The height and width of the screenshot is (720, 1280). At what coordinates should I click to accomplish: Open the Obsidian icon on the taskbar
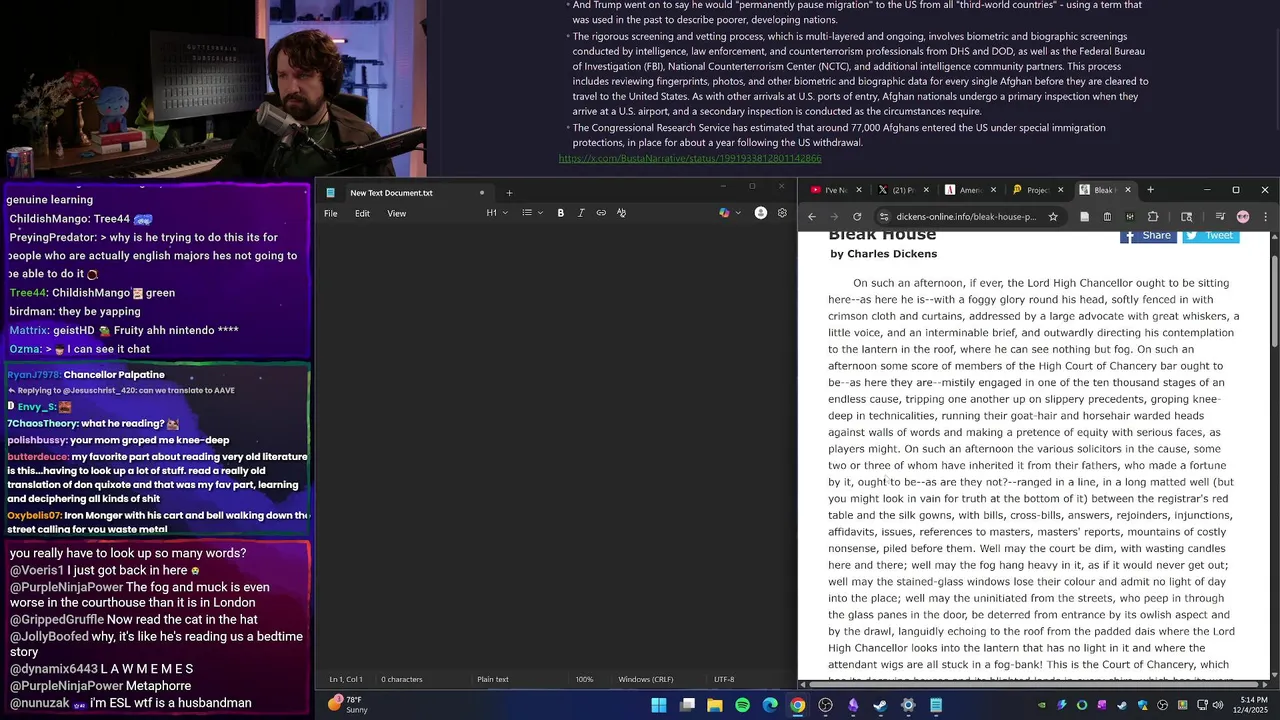[853, 705]
